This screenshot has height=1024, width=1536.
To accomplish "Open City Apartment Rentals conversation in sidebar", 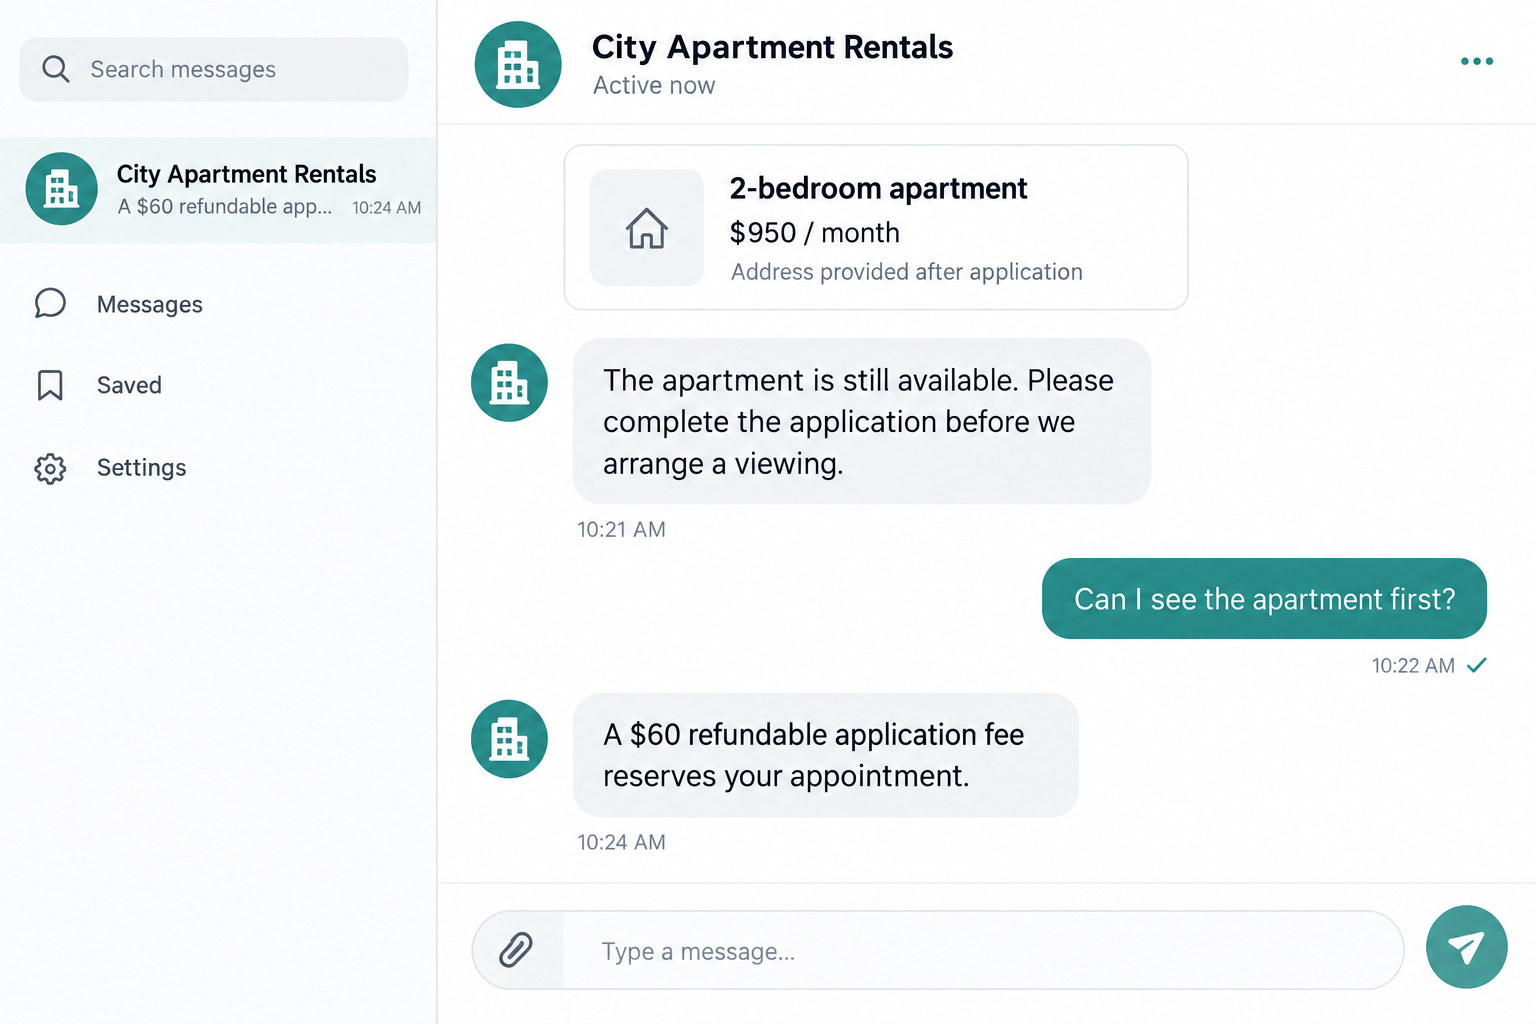I will pyautogui.click(x=218, y=190).
